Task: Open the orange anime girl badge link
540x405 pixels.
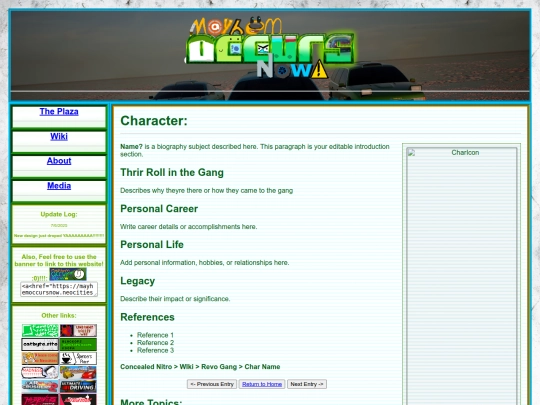Action: tap(40, 359)
